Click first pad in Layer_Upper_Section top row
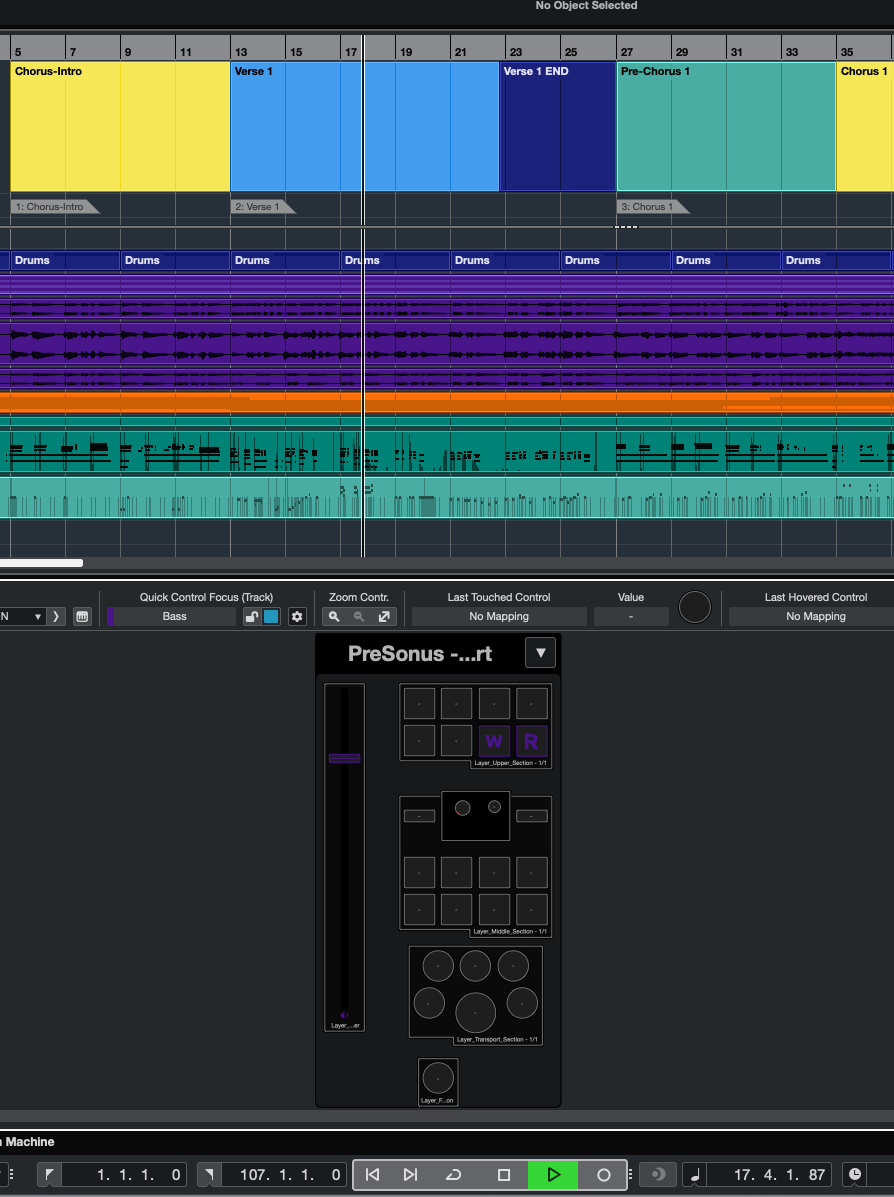The width and height of the screenshot is (894, 1197). pyautogui.click(x=419, y=703)
